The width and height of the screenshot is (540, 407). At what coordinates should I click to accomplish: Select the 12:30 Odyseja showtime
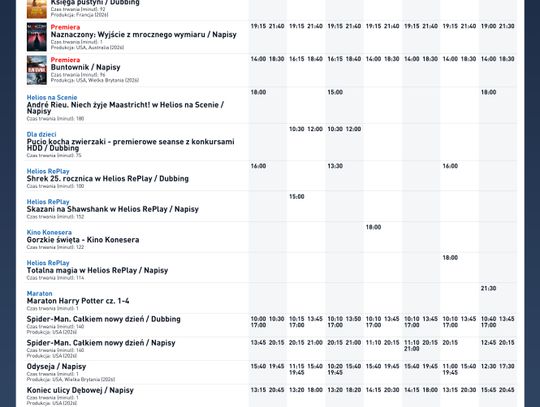pyautogui.click(x=488, y=367)
